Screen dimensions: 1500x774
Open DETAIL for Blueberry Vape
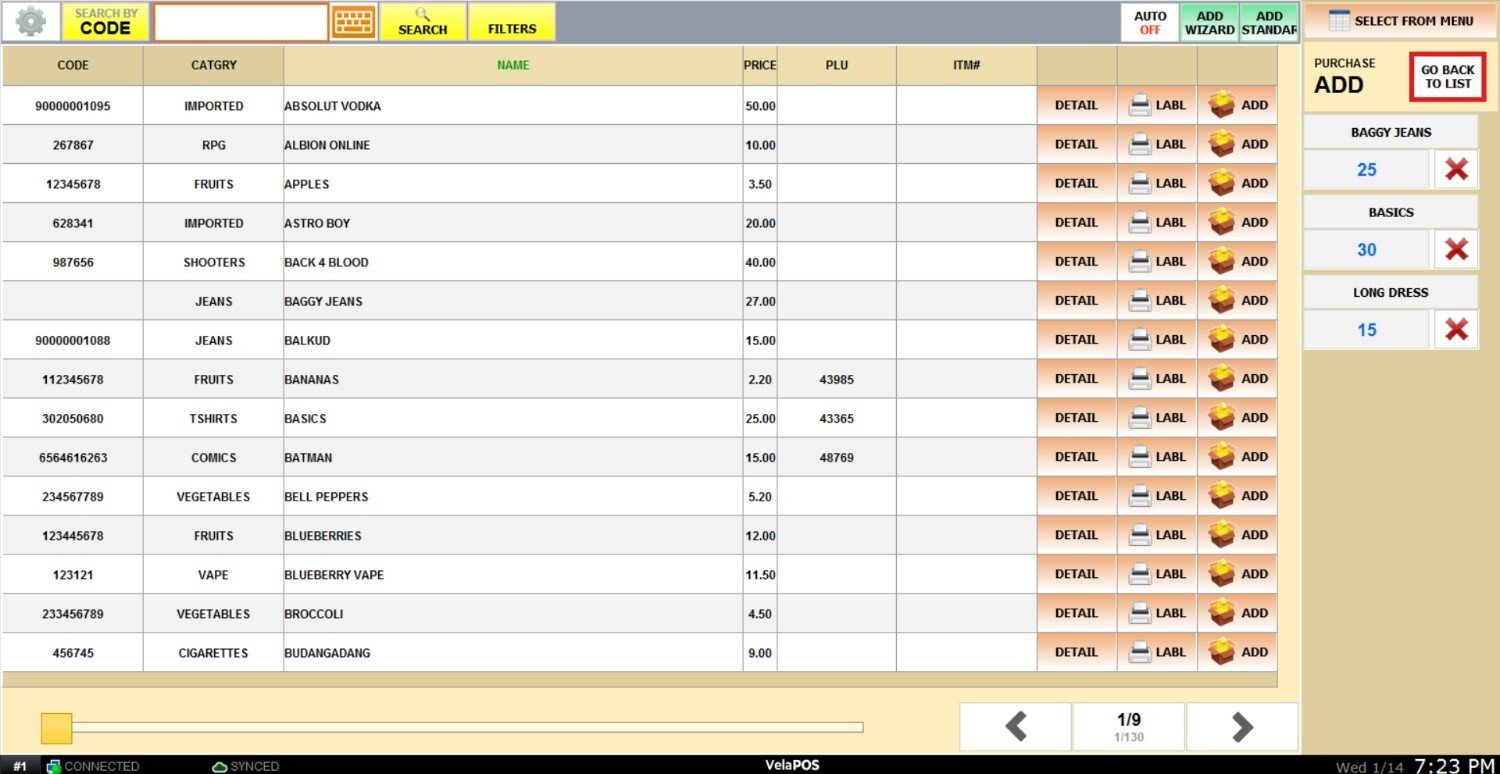[x=1076, y=575]
